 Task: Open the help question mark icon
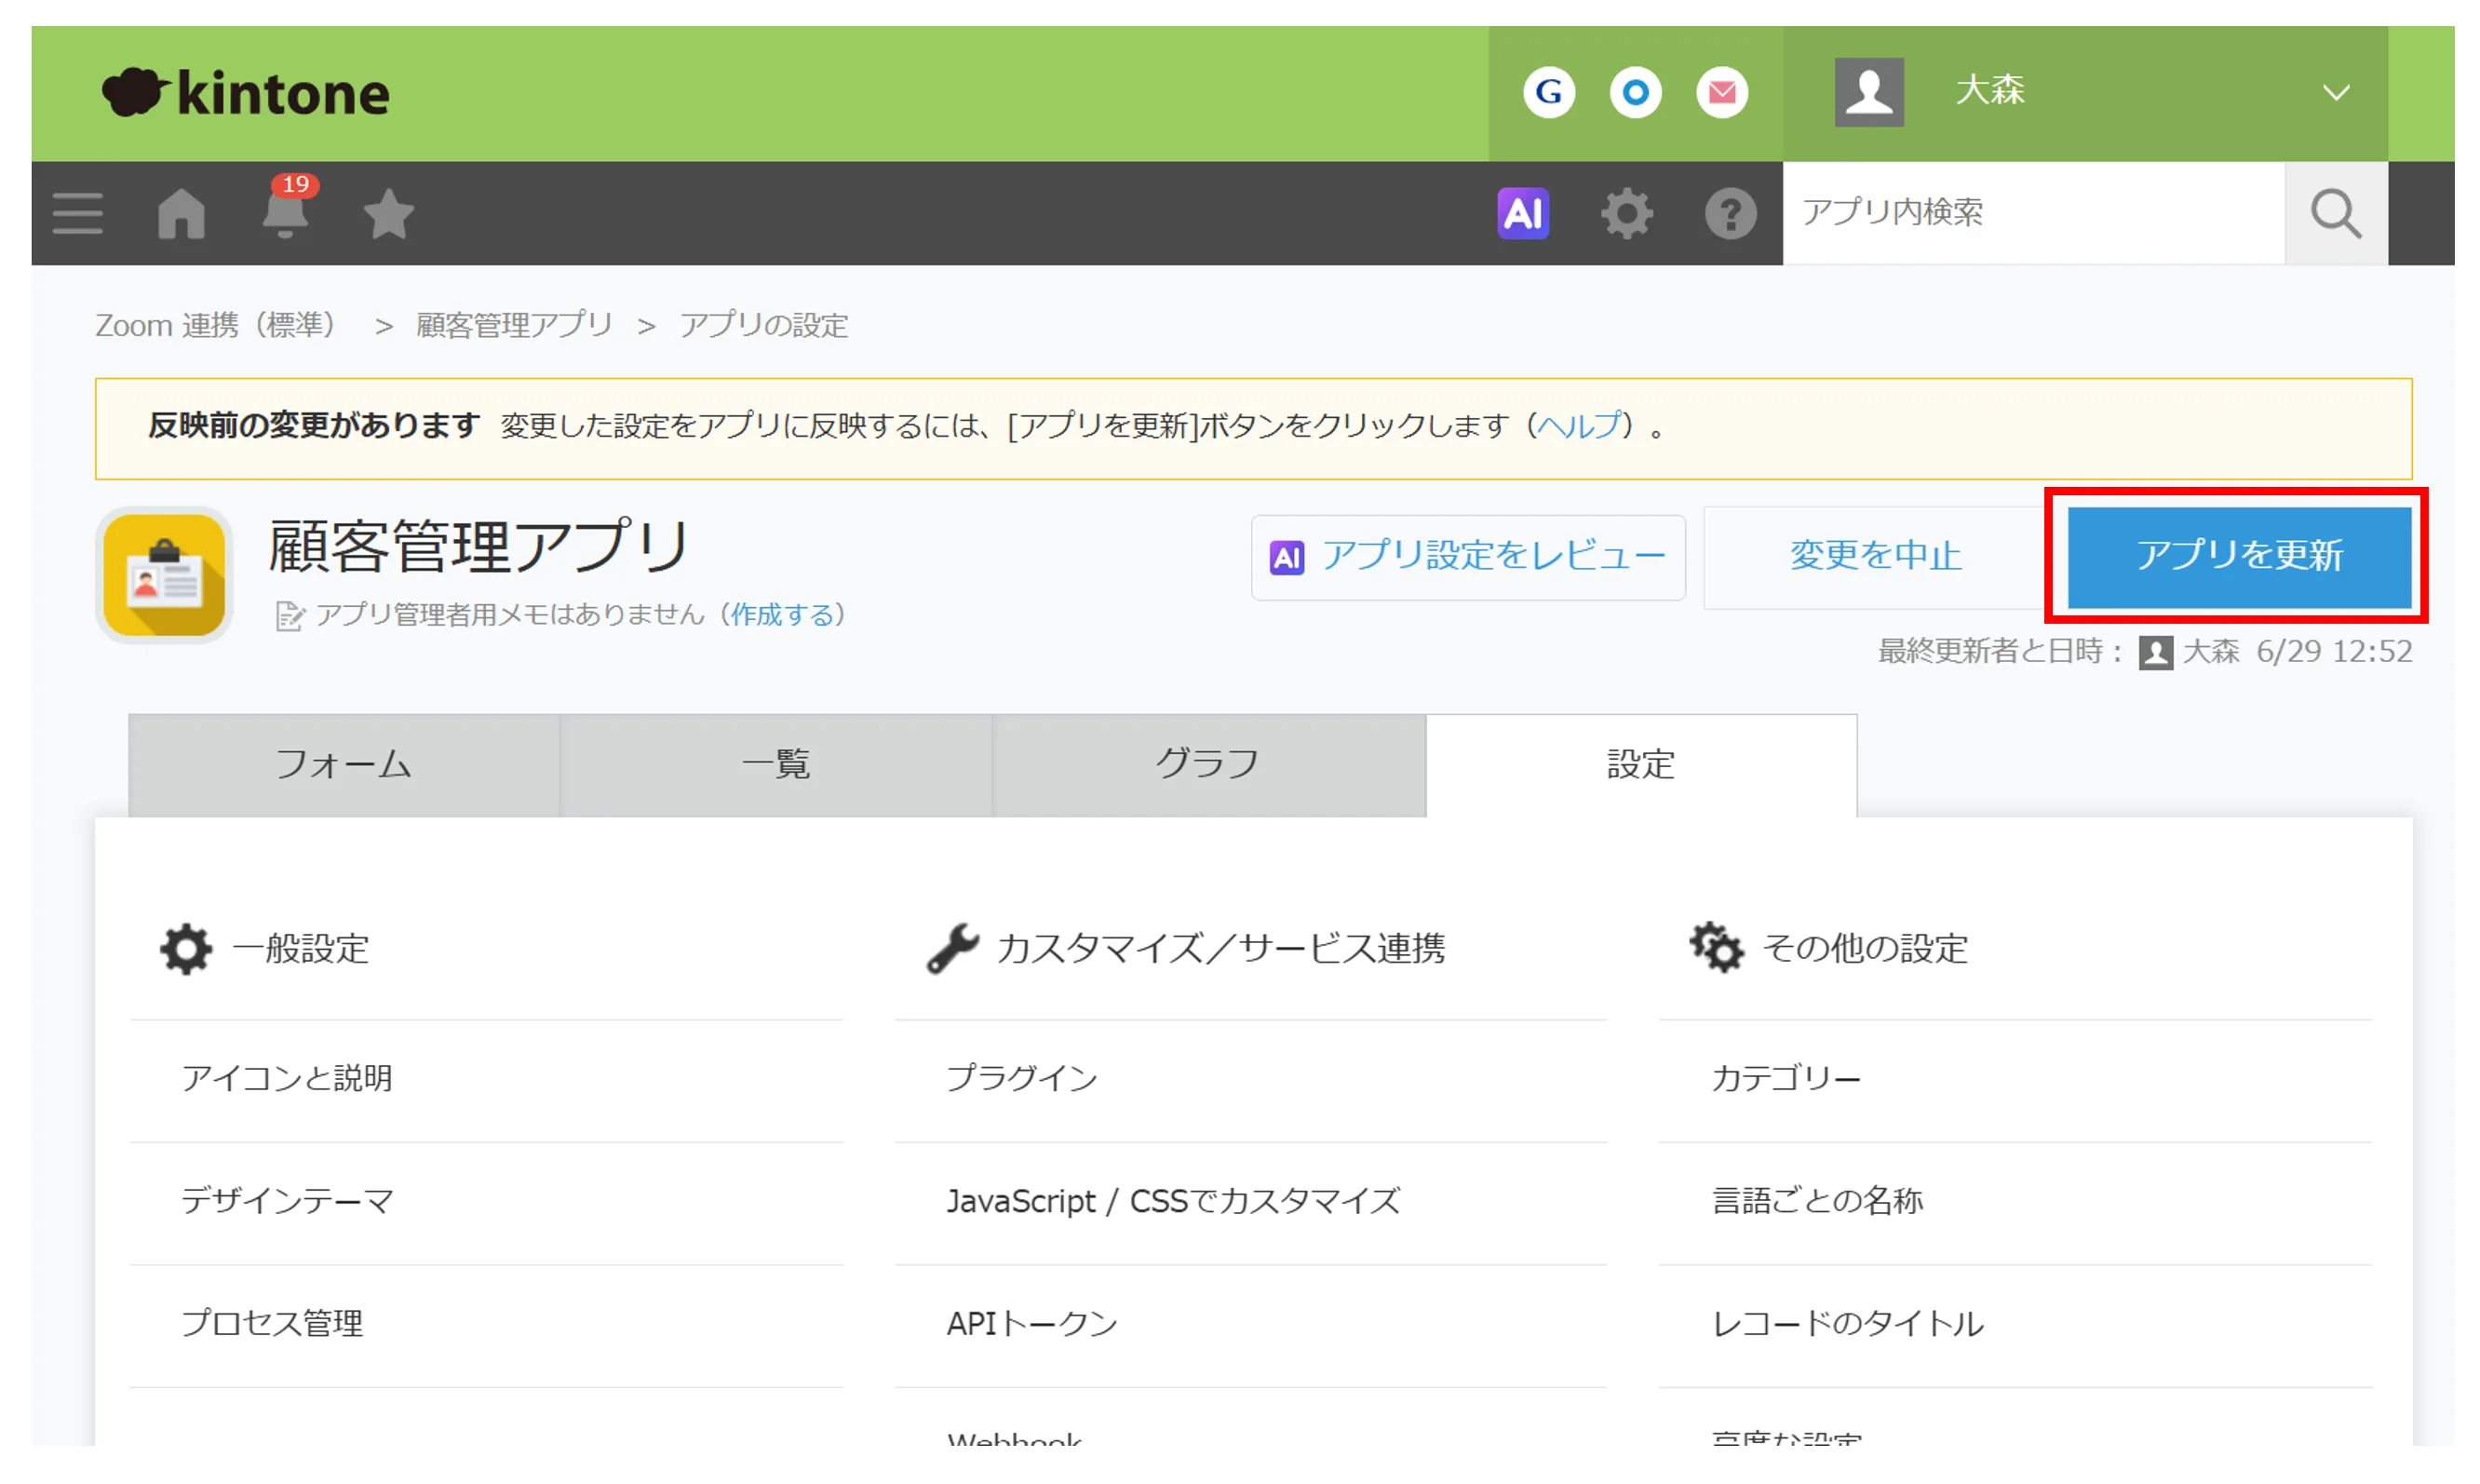coord(1730,213)
